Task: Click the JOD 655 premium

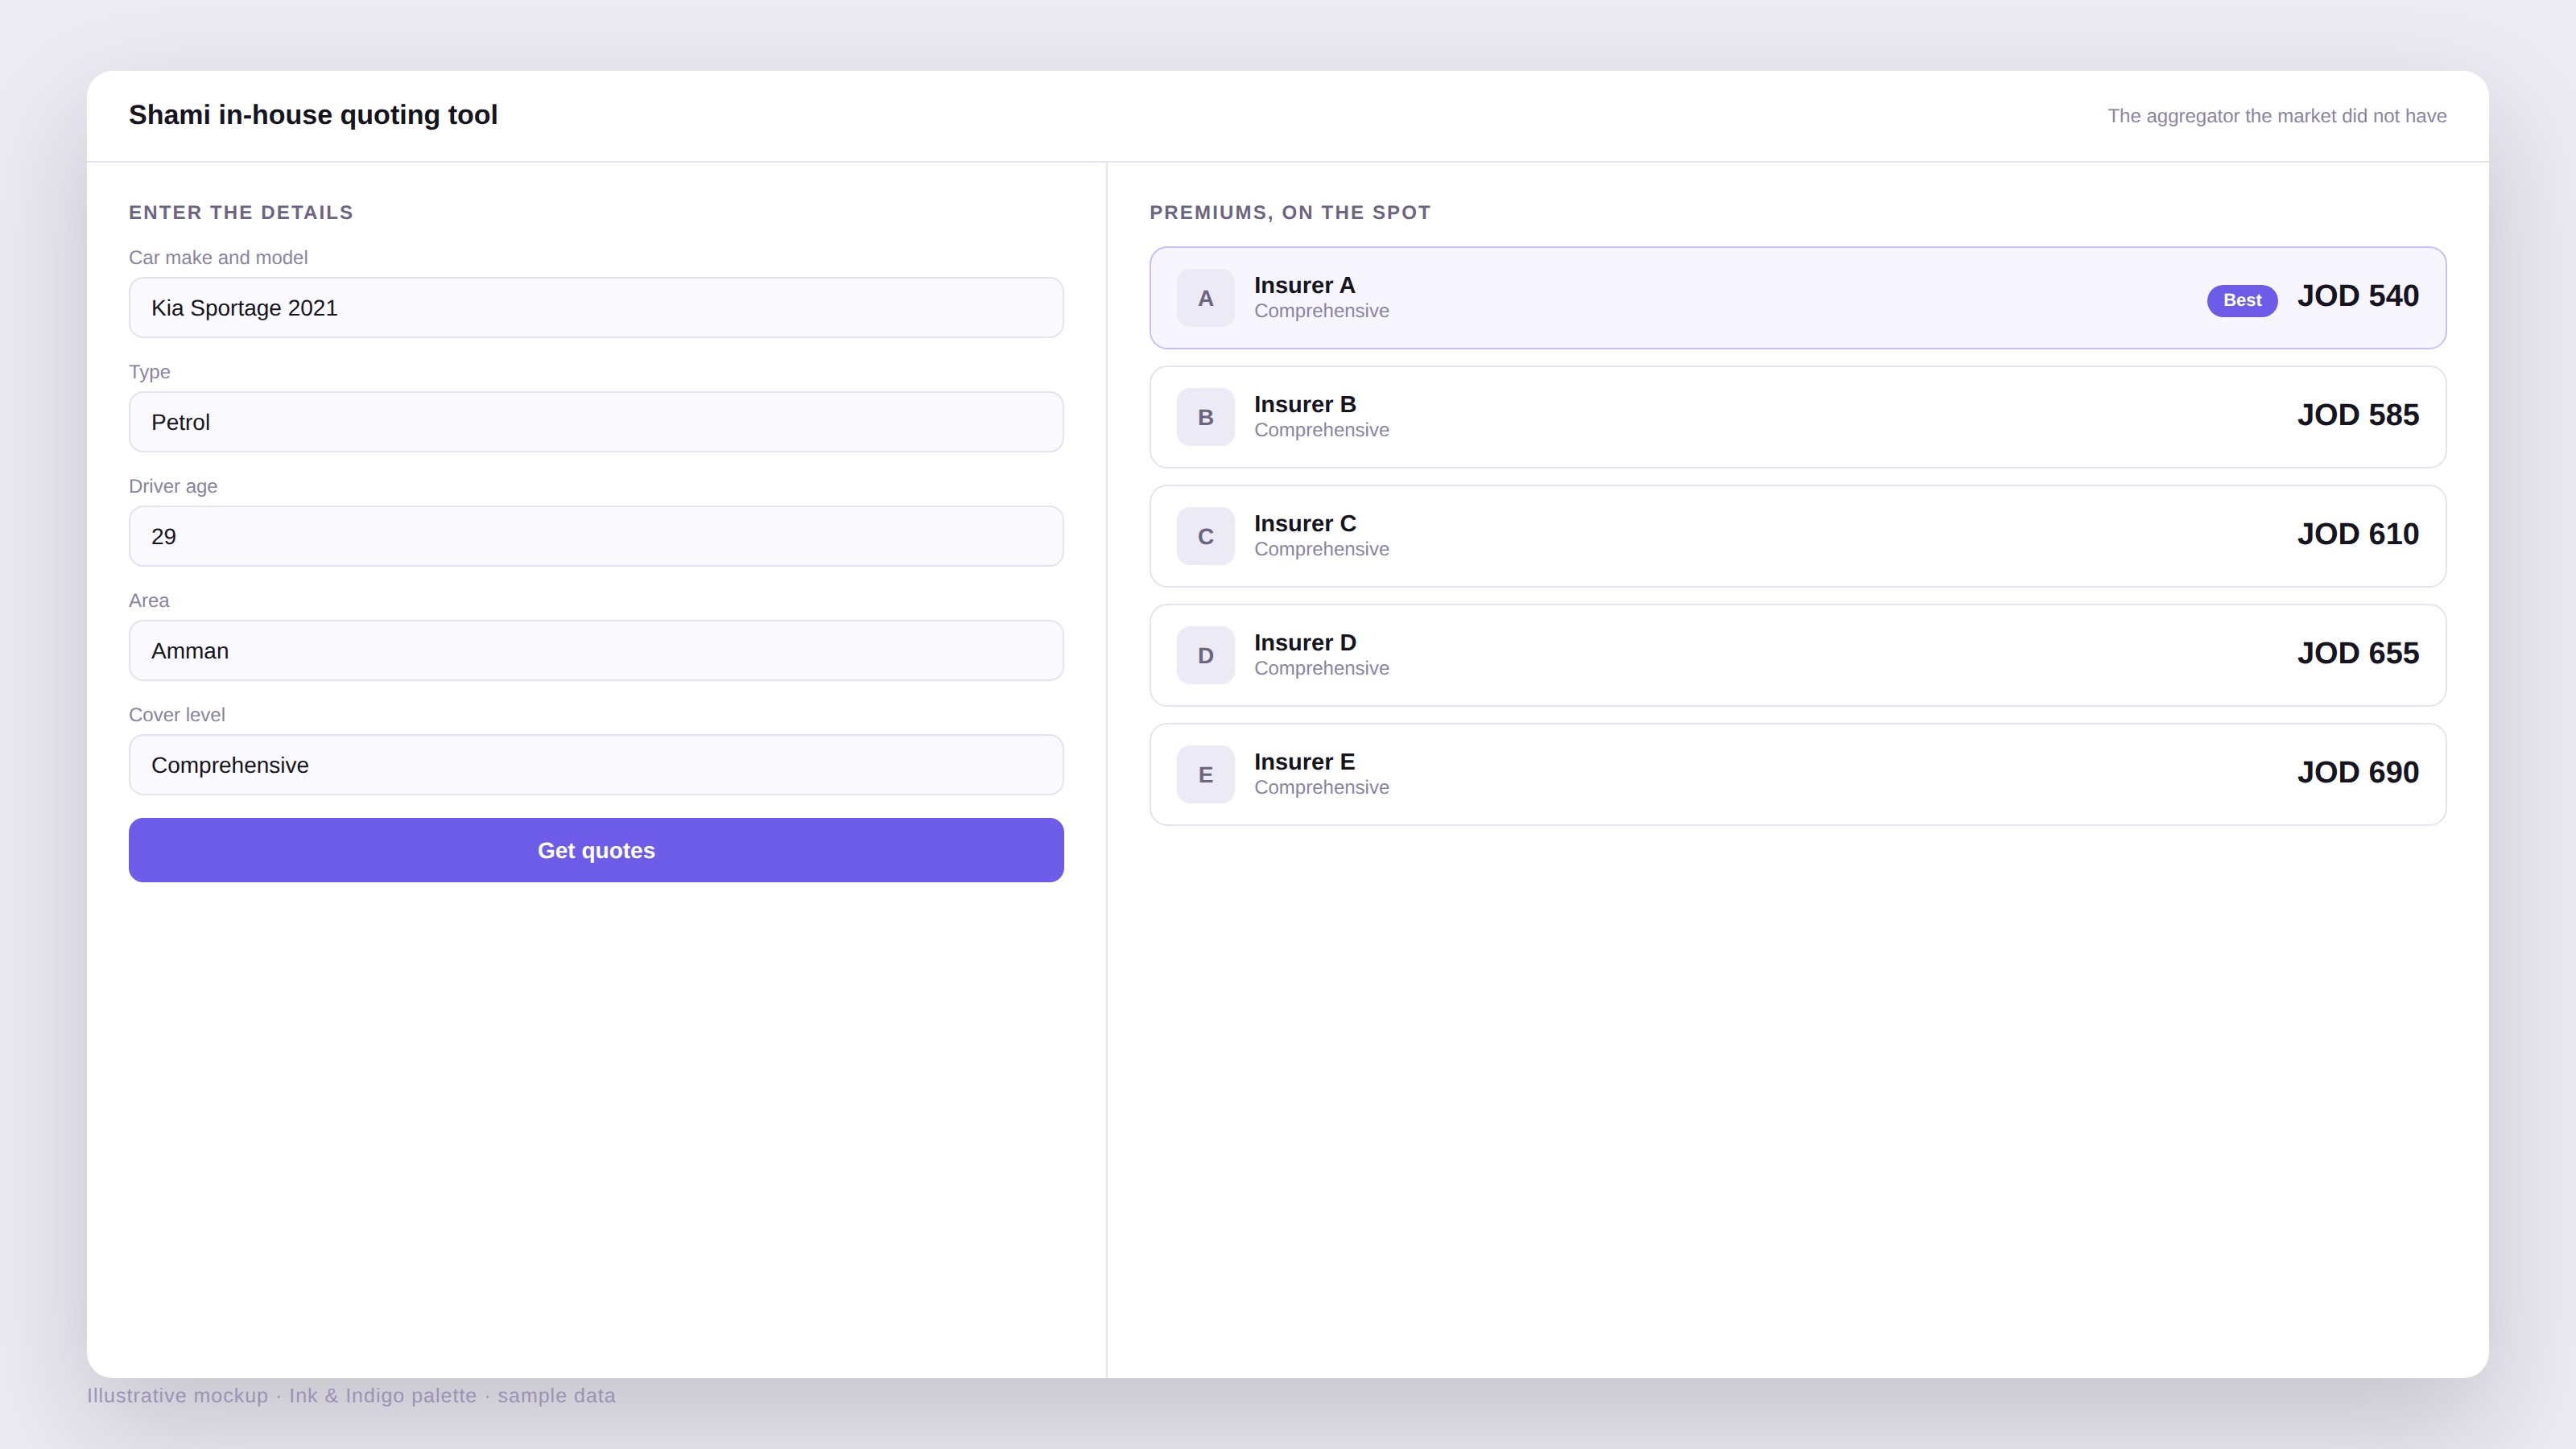Action: point(2358,653)
